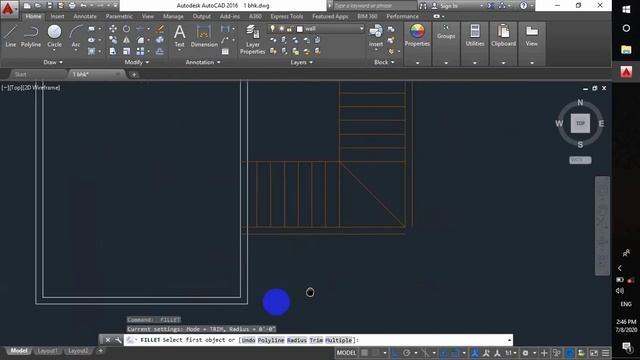Toggle snap mode in status bar

(x=376, y=353)
